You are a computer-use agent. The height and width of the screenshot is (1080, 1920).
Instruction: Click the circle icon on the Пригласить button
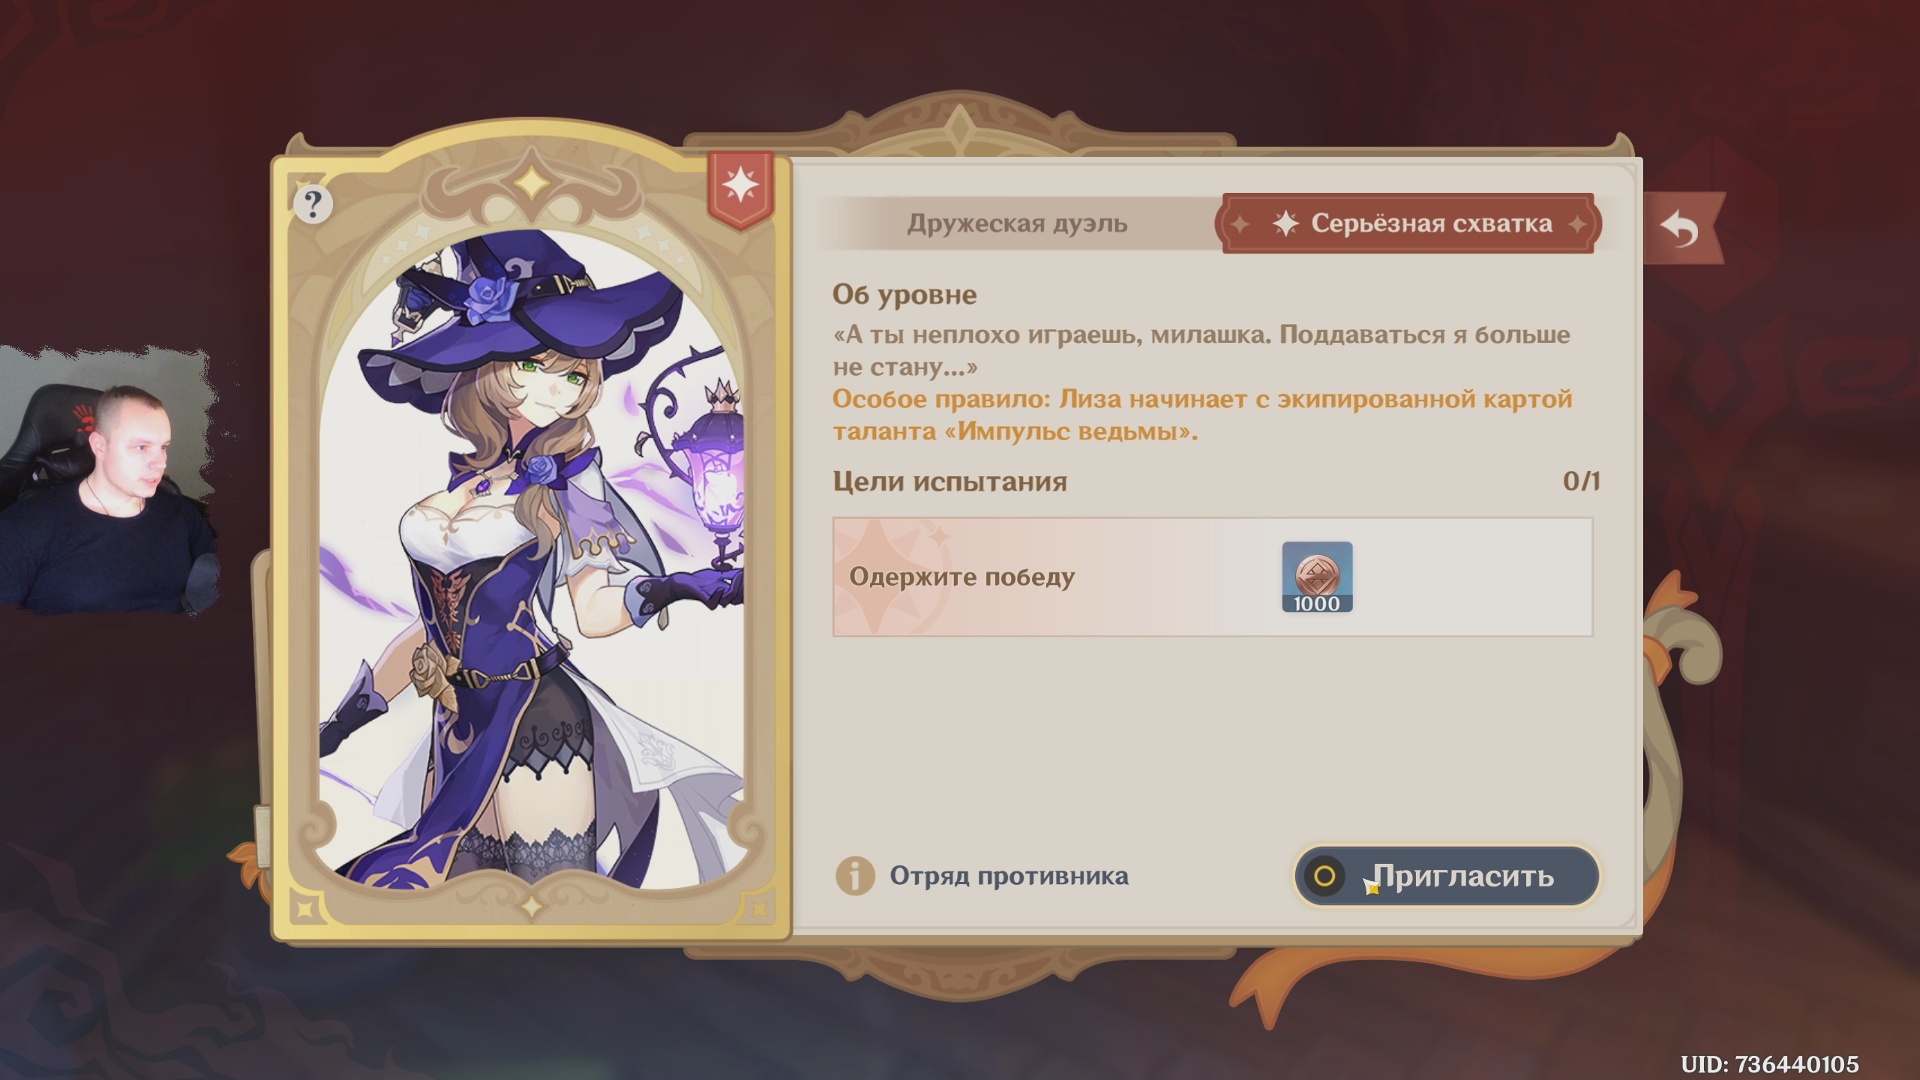click(1325, 877)
